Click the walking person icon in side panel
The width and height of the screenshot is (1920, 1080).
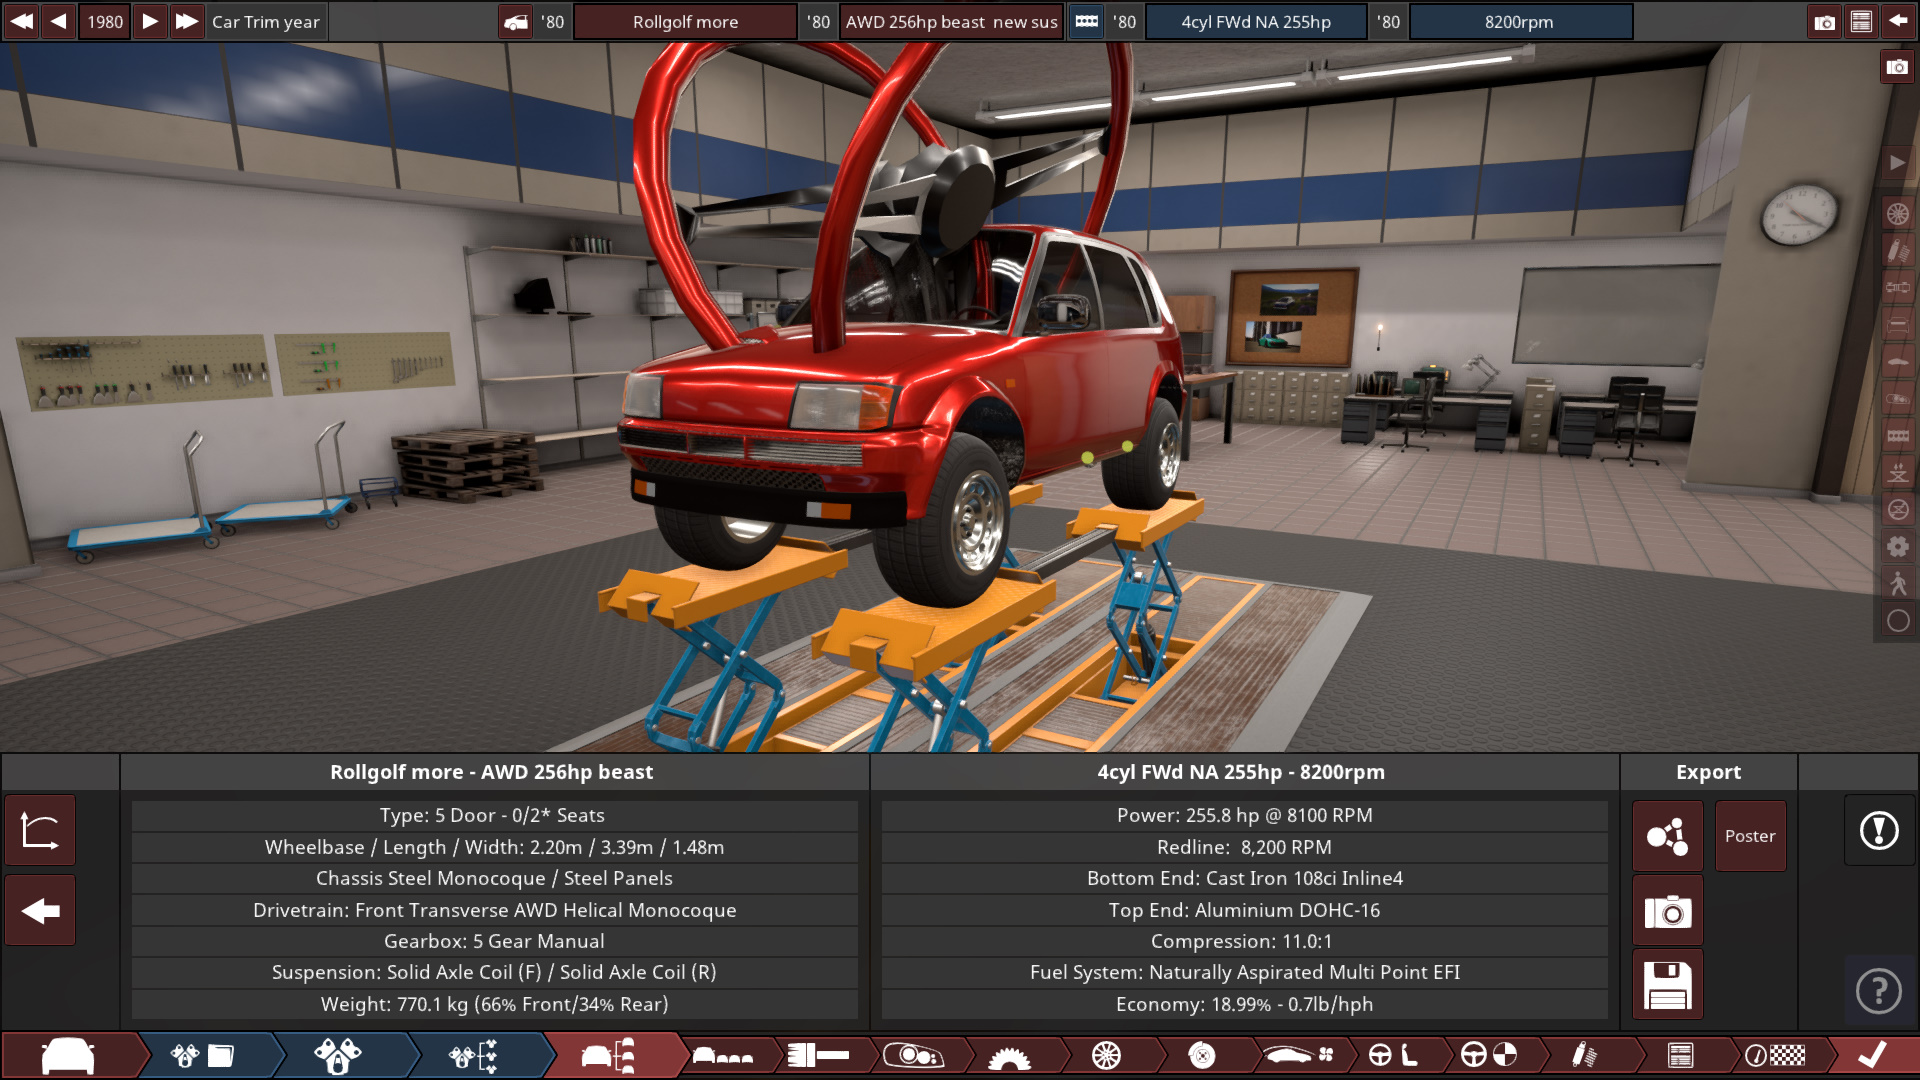click(x=1897, y=583)
